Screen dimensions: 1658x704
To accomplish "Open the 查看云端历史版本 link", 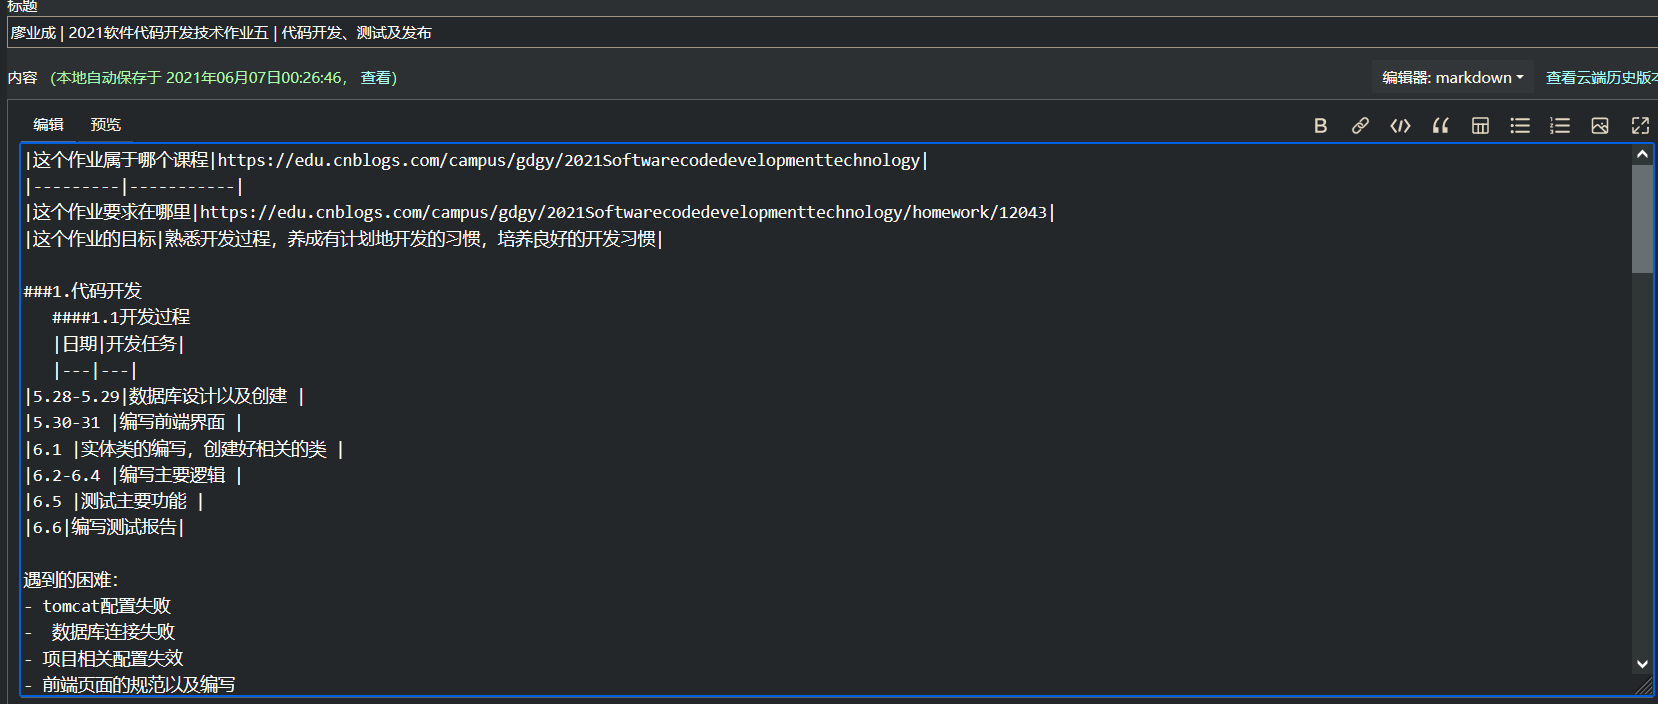I will pyautogui.click(x=1600, y=78).
